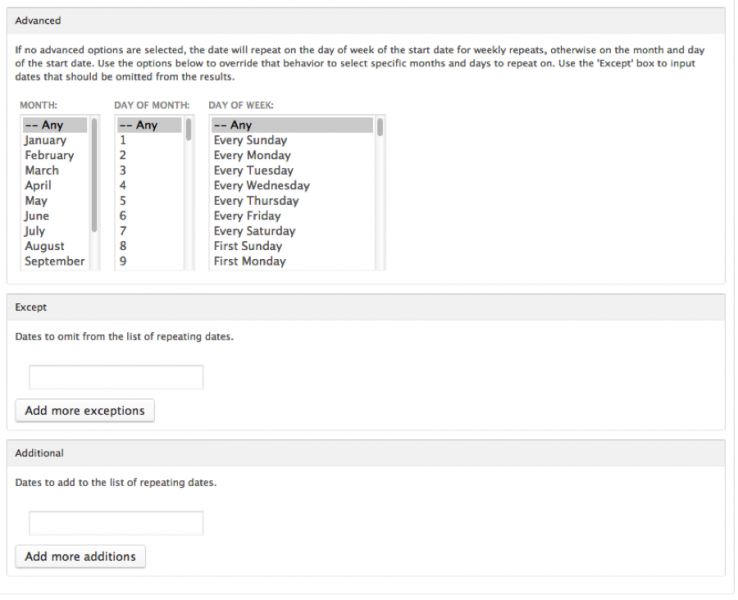Image resolution: width=738 pixels, height=600 pixels.
Task: Click Add more additions button
Action: (80, 556)
